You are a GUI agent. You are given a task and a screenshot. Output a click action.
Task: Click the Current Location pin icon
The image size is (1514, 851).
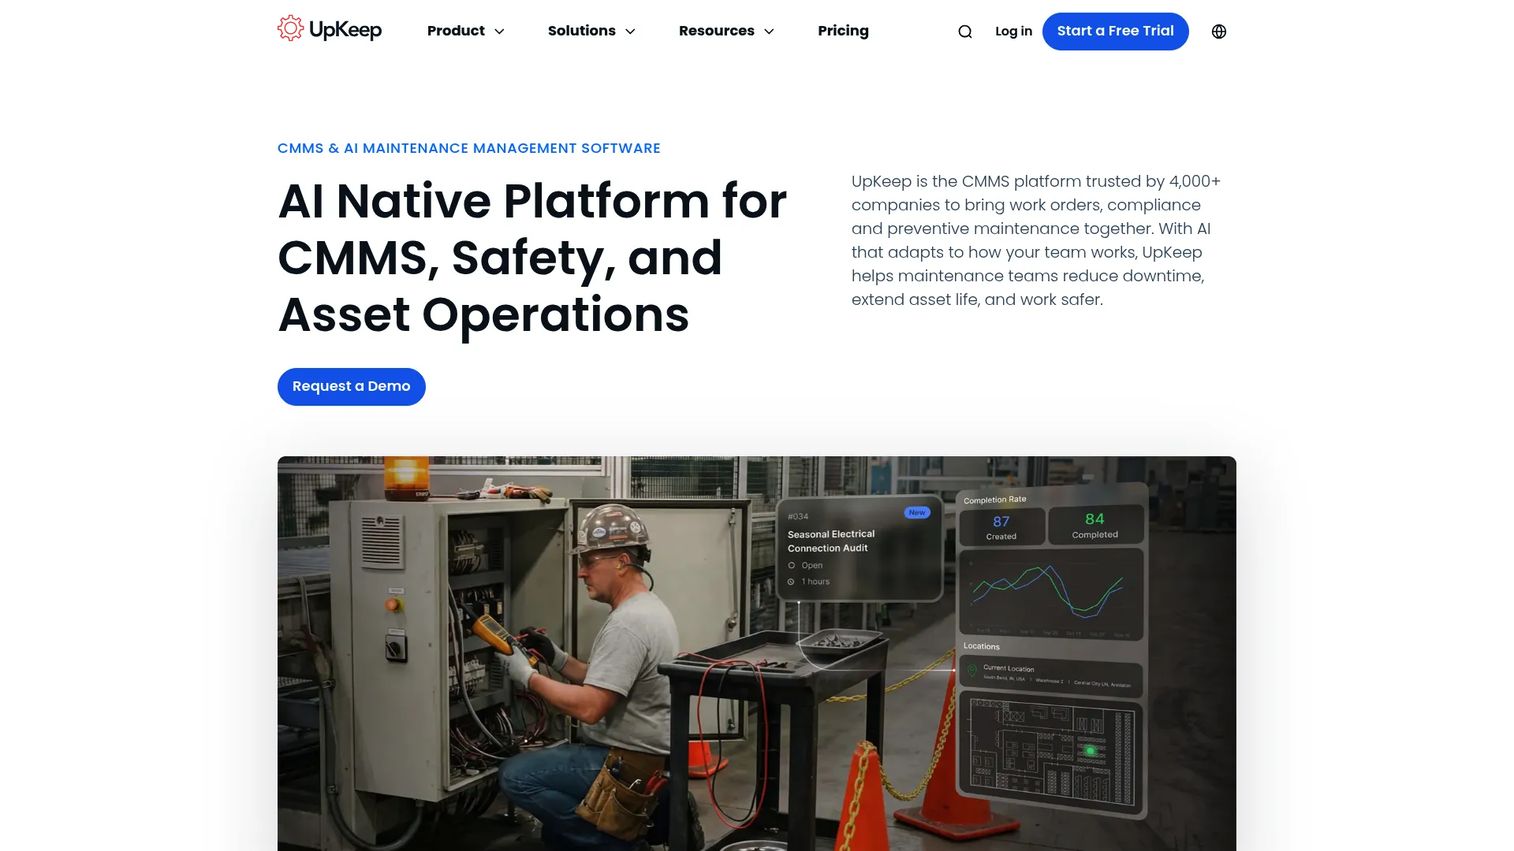point(971,672)
